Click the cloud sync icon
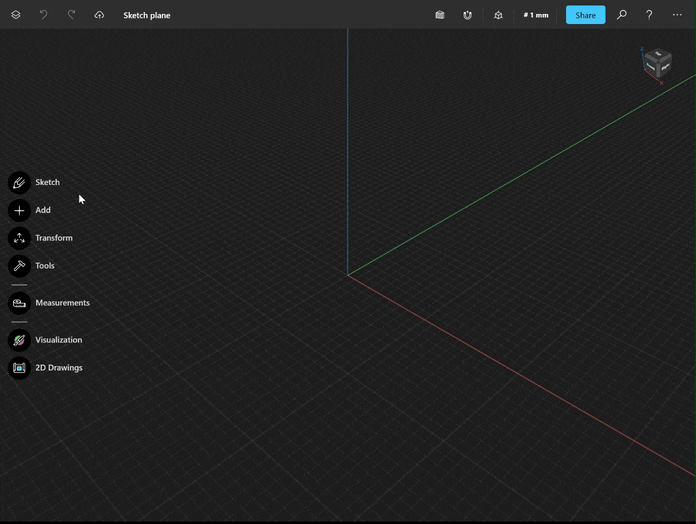This screenshot has width=696, height=524. pos(99,15)
